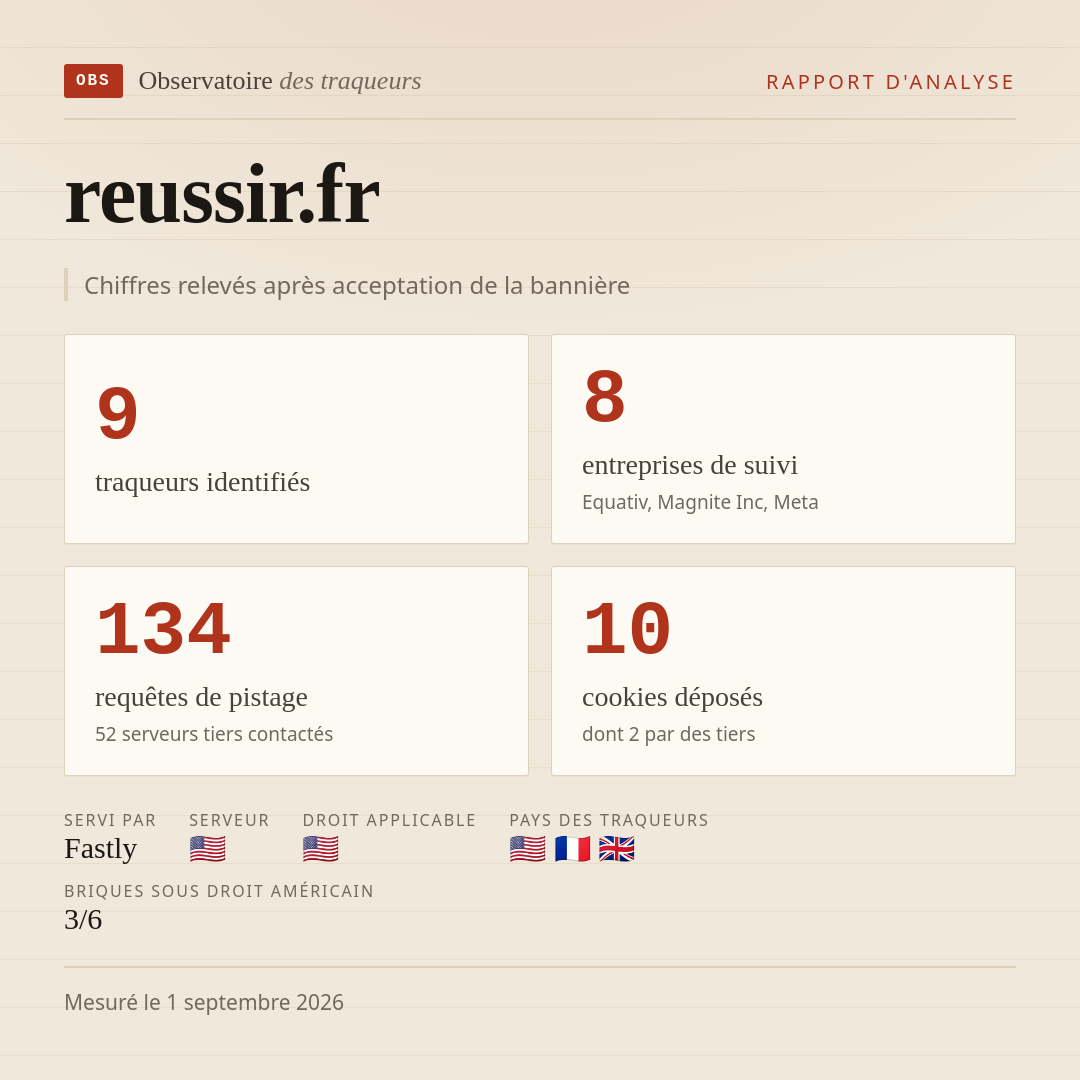1080x1080 pixels.
Task: Click '52 serveurs tiers contactés' text
Action: pos(214,734)
